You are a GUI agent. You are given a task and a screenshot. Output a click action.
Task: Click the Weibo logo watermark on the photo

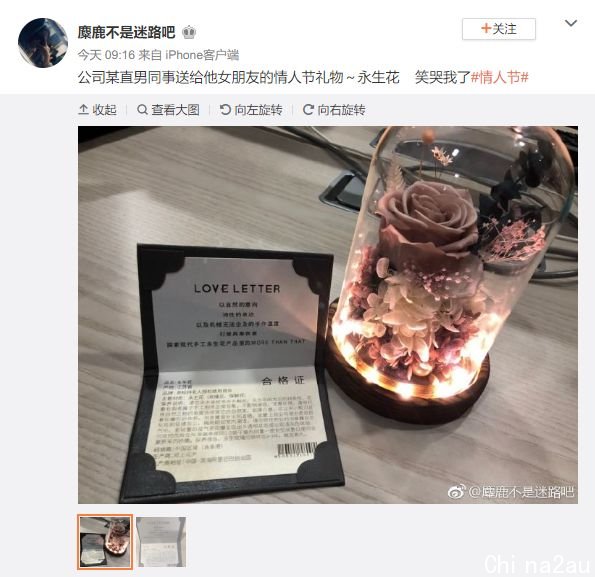456,492
